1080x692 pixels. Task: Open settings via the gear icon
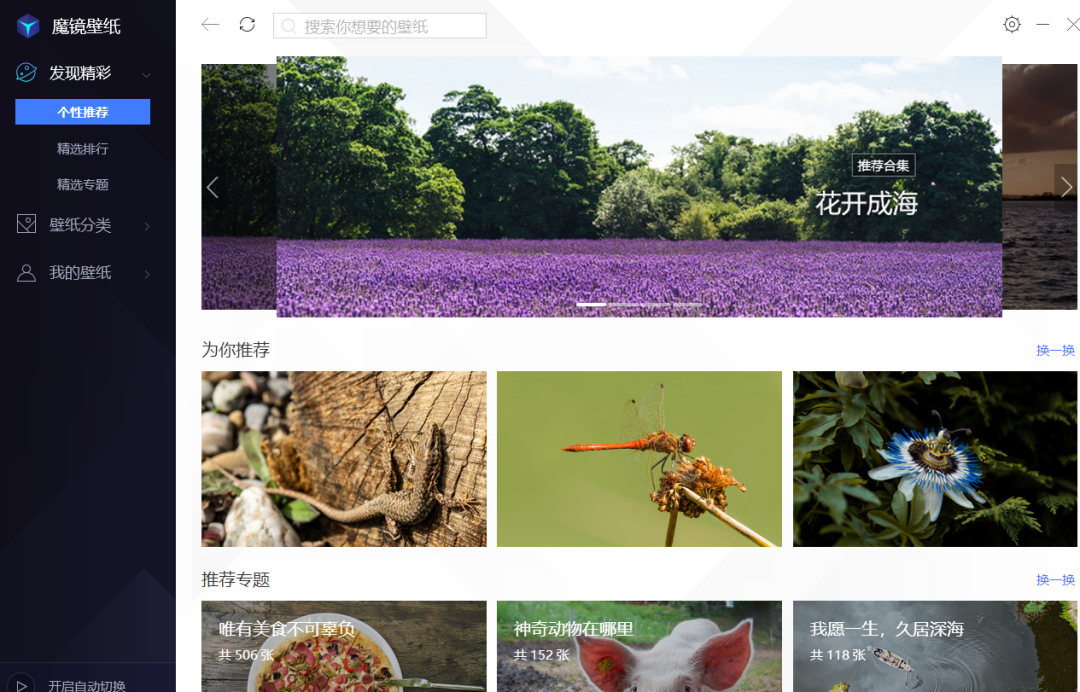[1012, 25]
